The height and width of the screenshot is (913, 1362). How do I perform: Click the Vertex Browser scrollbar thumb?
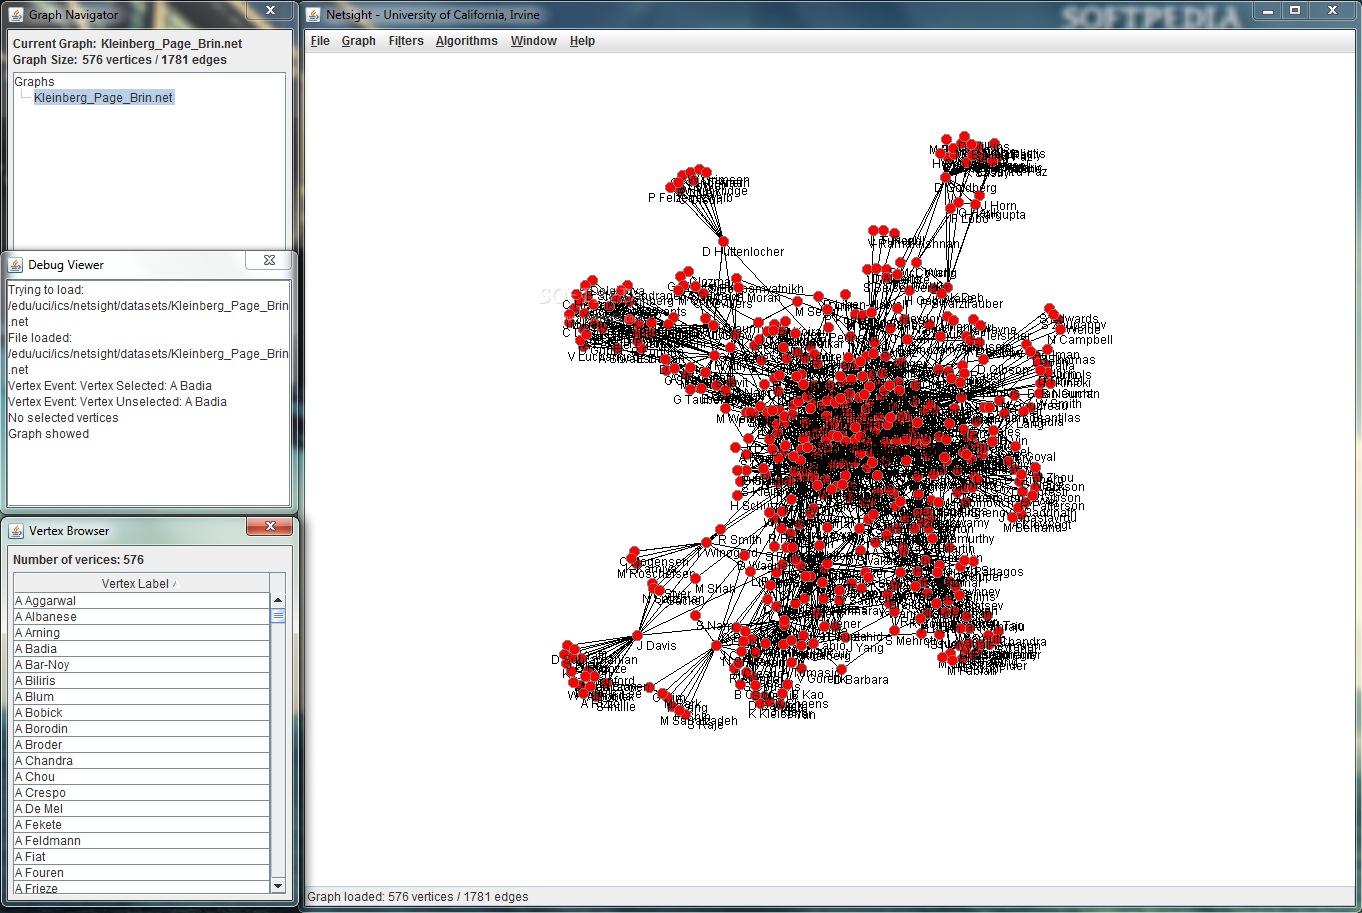[x=278, y=616]
